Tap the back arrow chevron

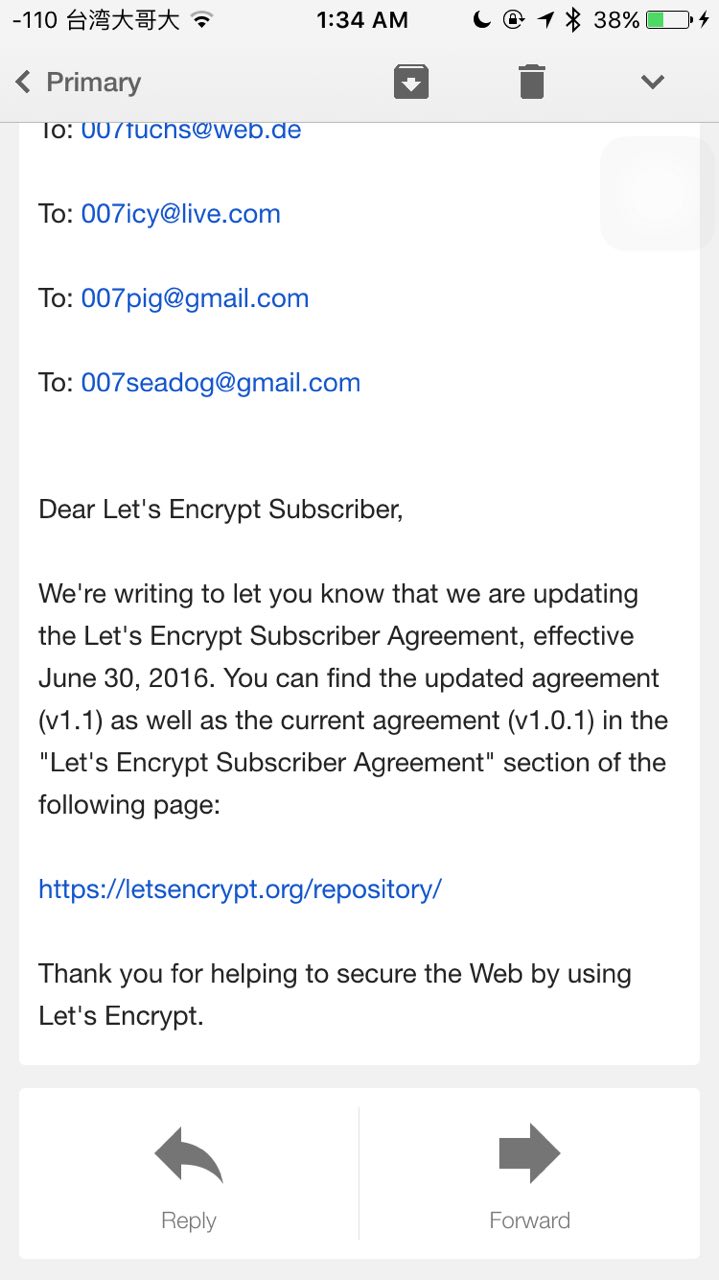point(23,82)
